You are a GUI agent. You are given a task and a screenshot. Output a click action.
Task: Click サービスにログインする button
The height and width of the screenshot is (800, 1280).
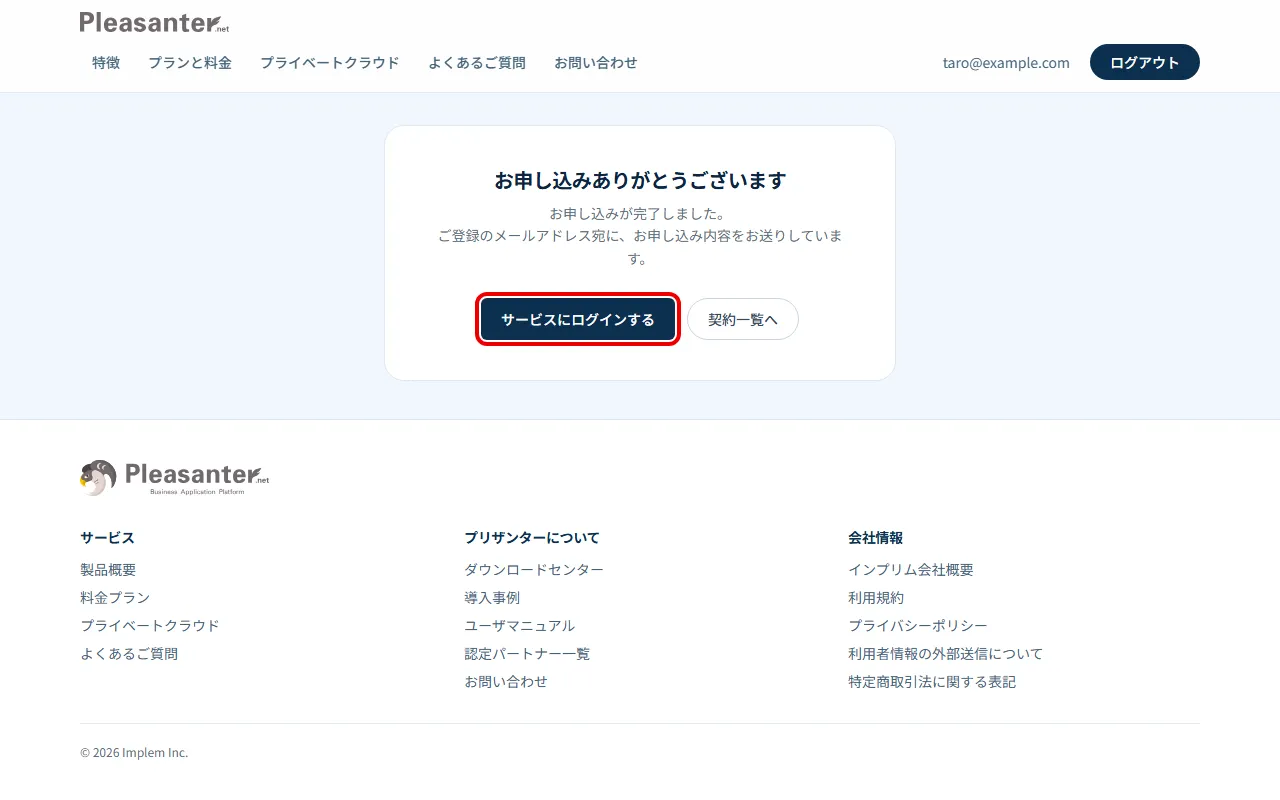(x=578, y=319)
